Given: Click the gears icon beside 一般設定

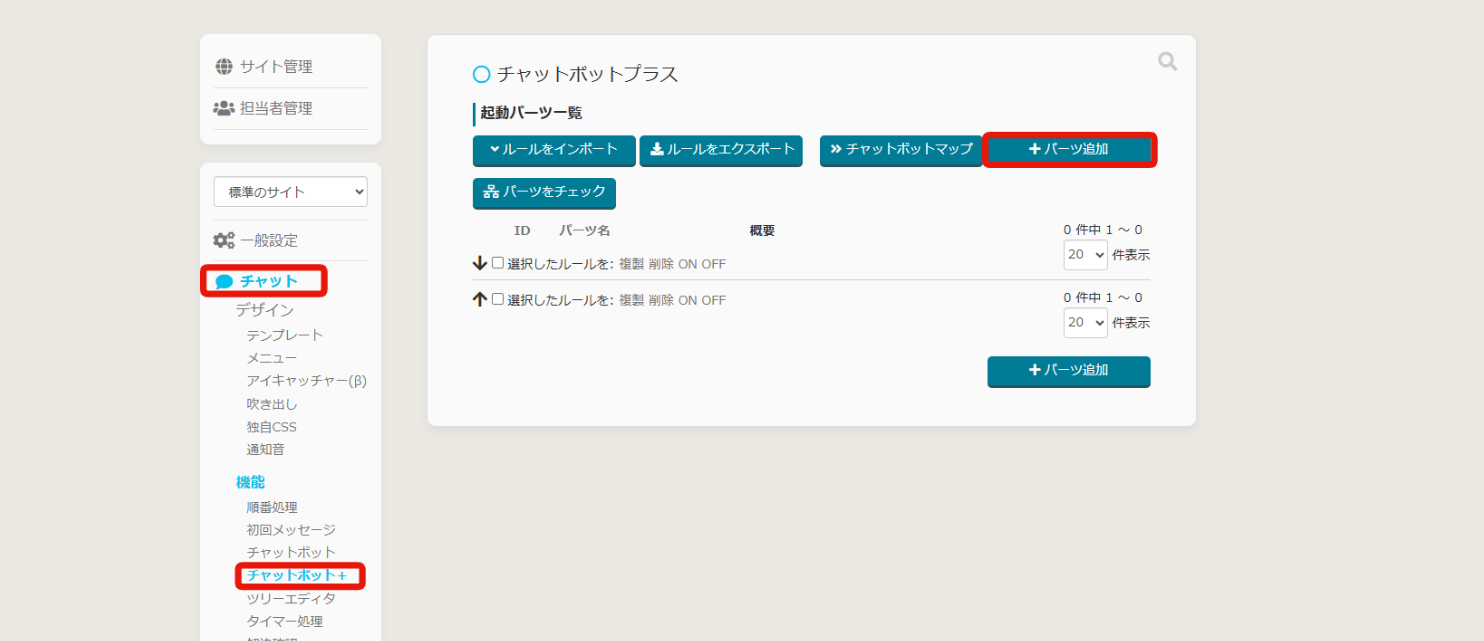Looking at the screenshot, I should pos(224,240).
